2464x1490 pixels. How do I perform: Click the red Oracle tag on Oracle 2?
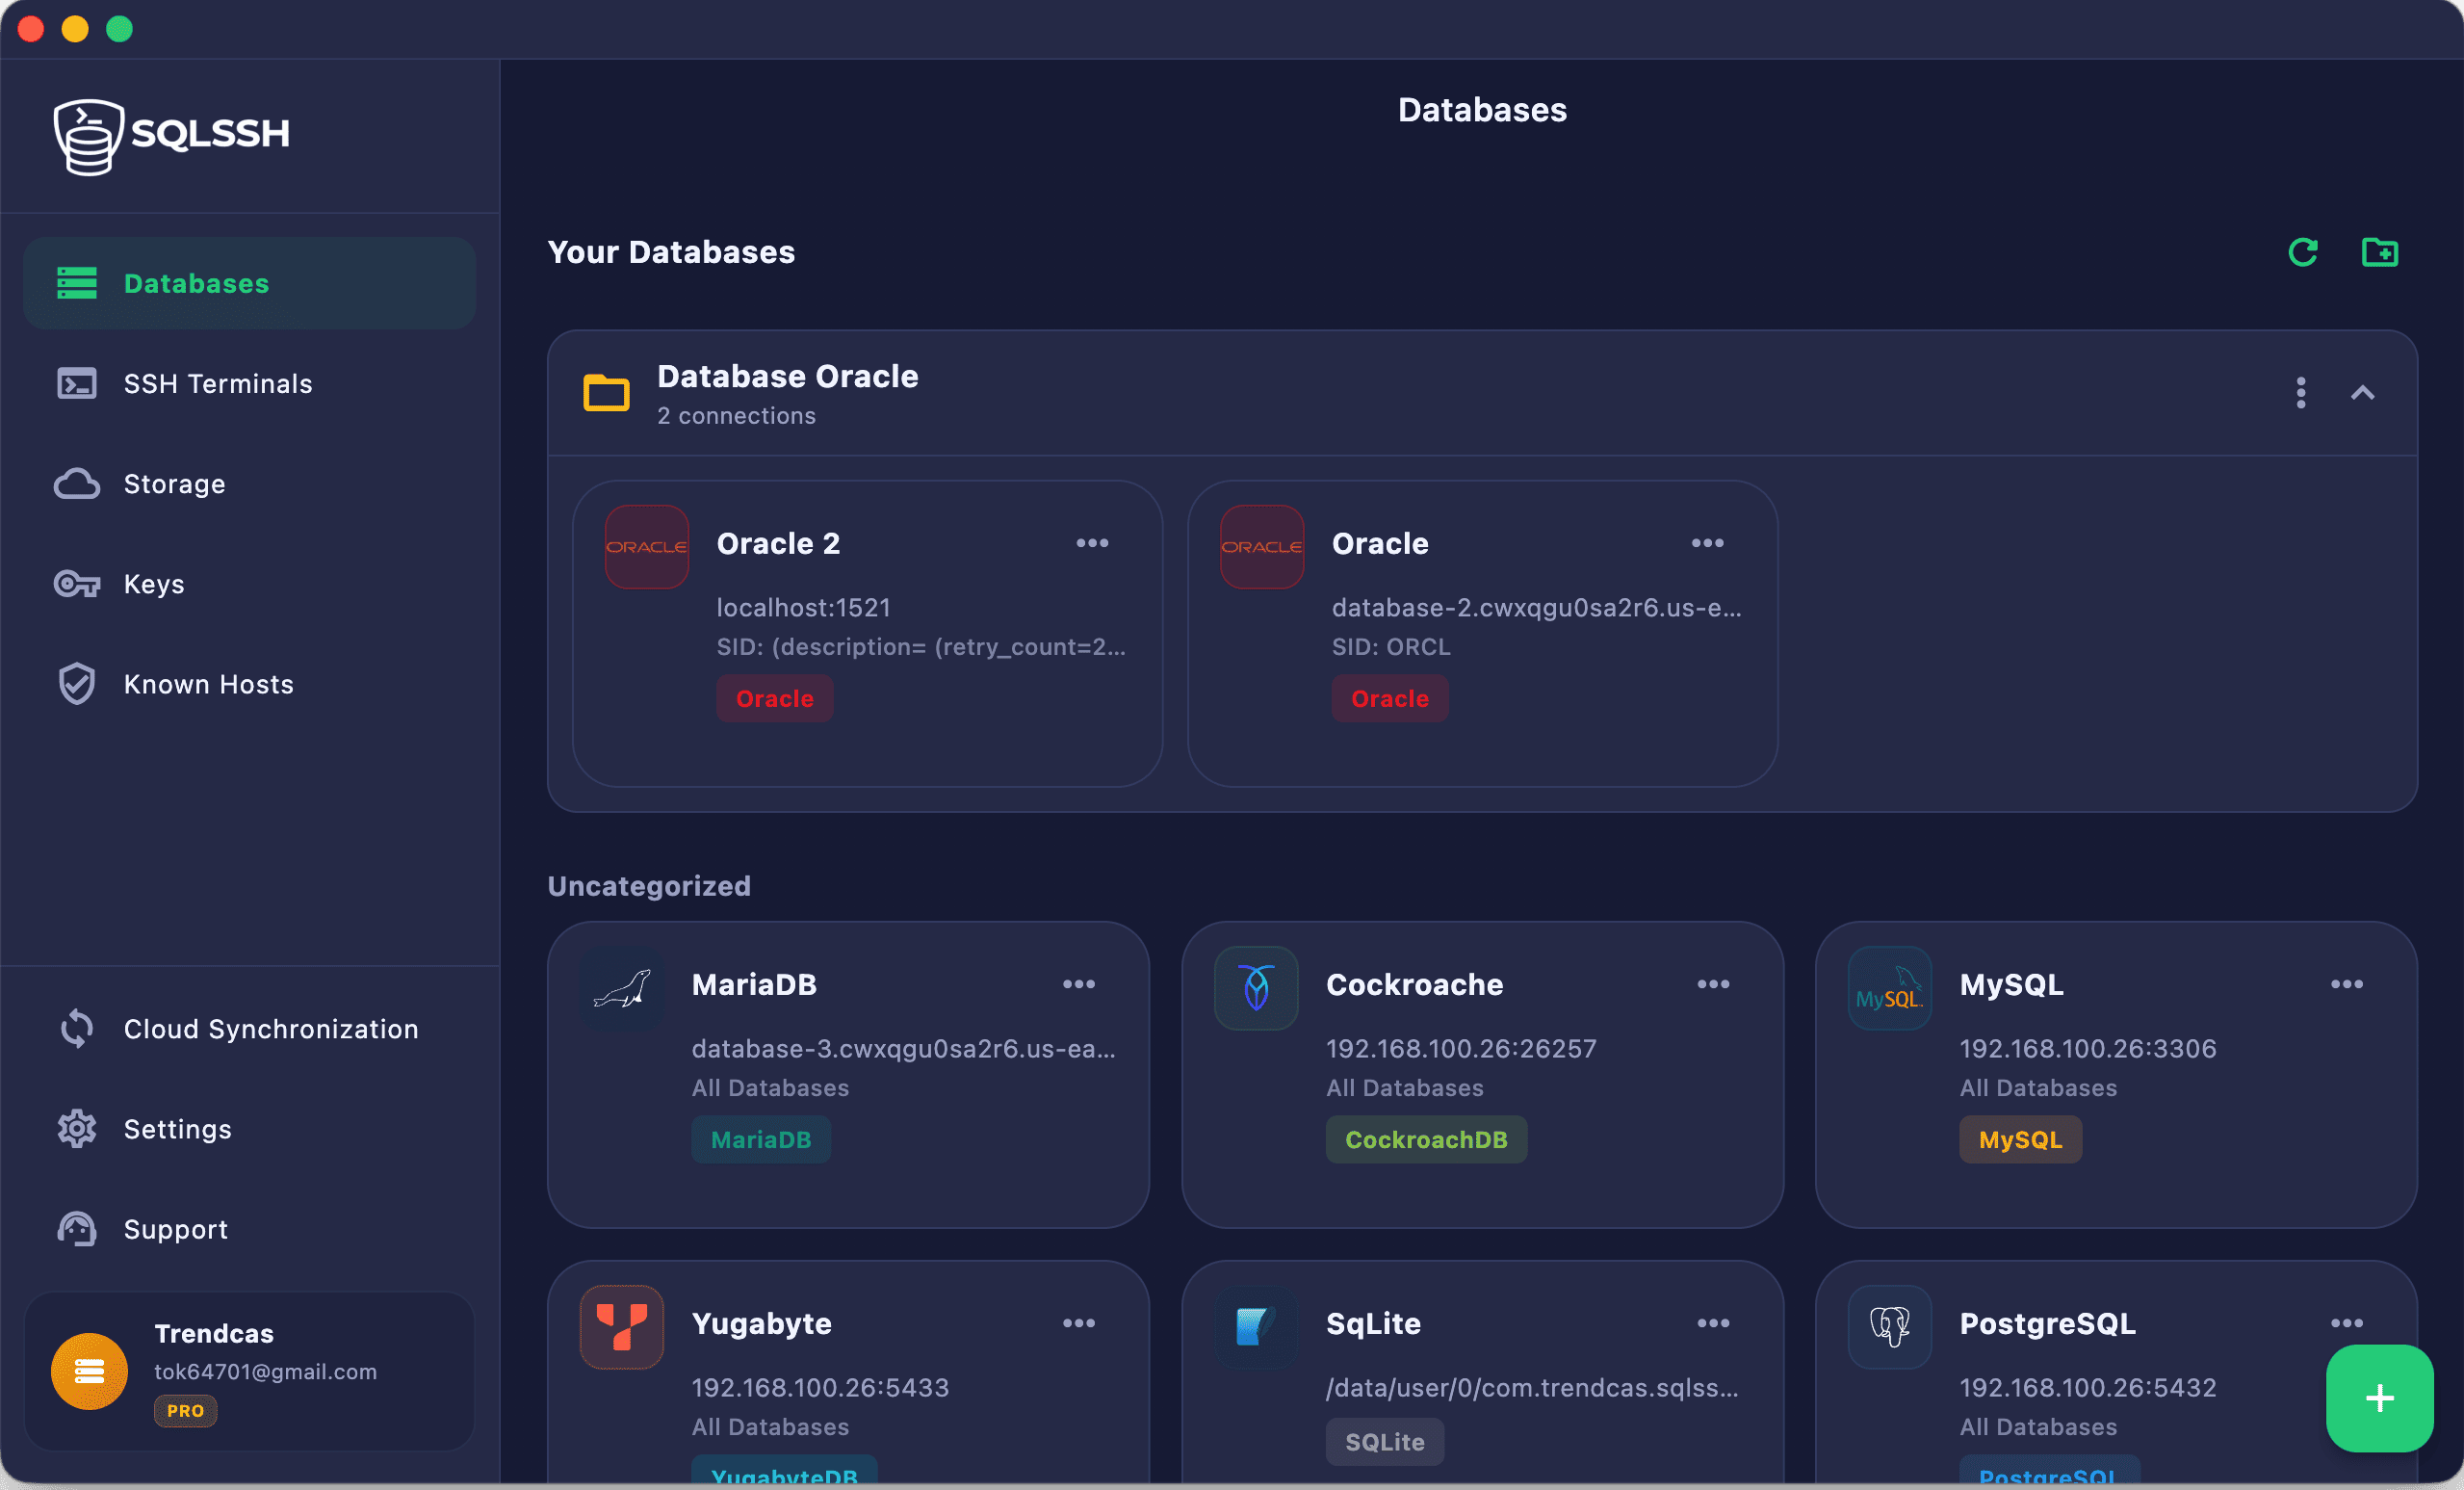(x=775, y=698)
